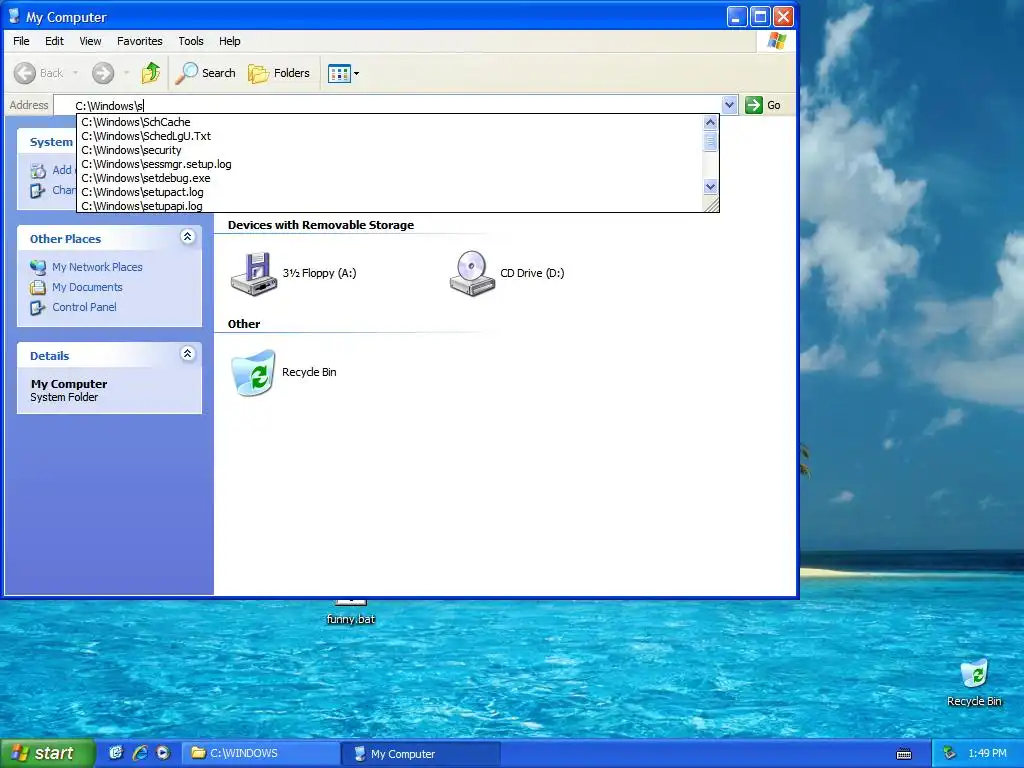Image resolution: width=1024 pixels, height=768 pixels.
Task: Click the Windows flag logo in toolbar
Action: pyautogui.click(x=776, y=40)
